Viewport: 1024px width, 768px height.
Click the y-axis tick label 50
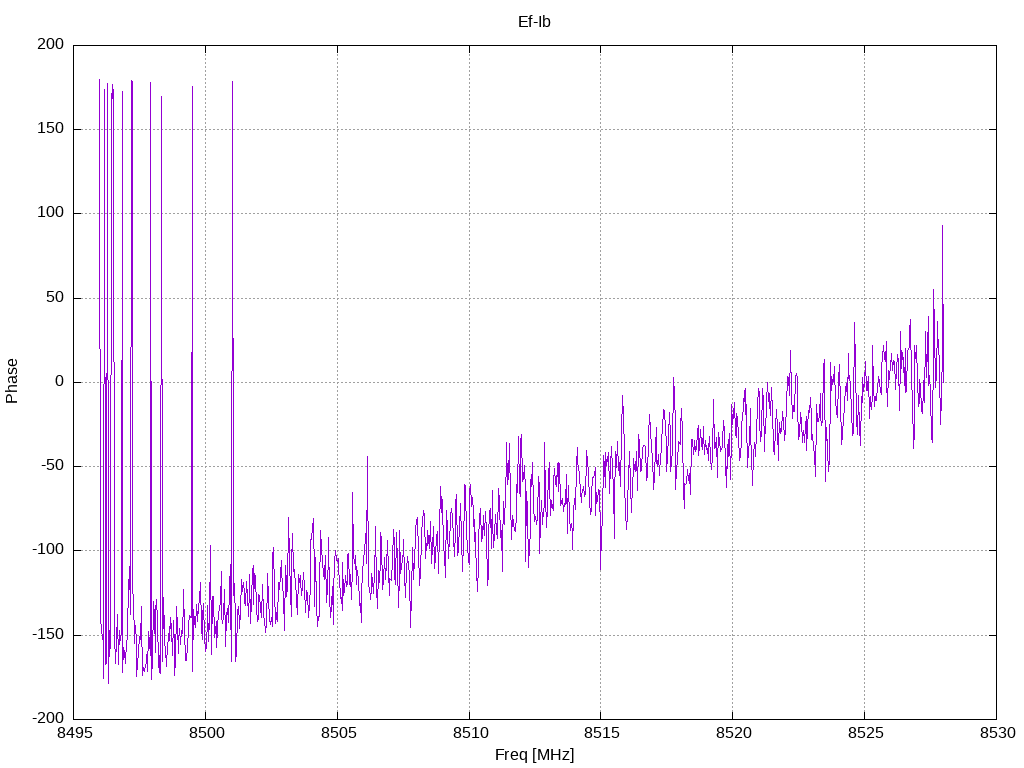coord(56,298)
